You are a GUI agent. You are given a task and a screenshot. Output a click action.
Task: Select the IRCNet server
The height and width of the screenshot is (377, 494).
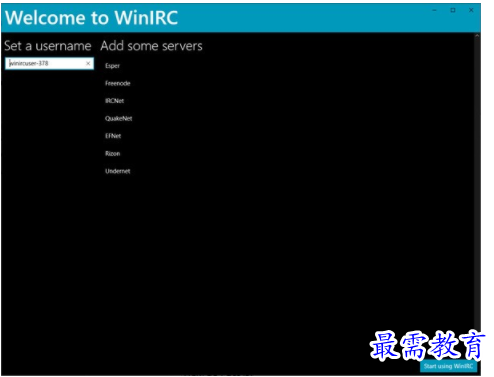pyautogui.click(x=115, y=101)
